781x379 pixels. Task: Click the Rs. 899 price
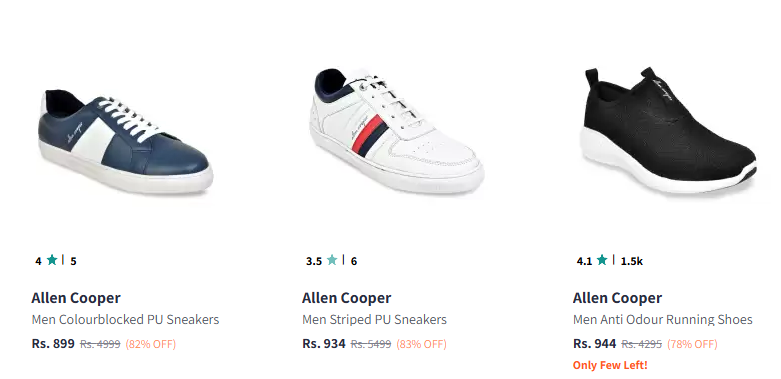[53, 344]
